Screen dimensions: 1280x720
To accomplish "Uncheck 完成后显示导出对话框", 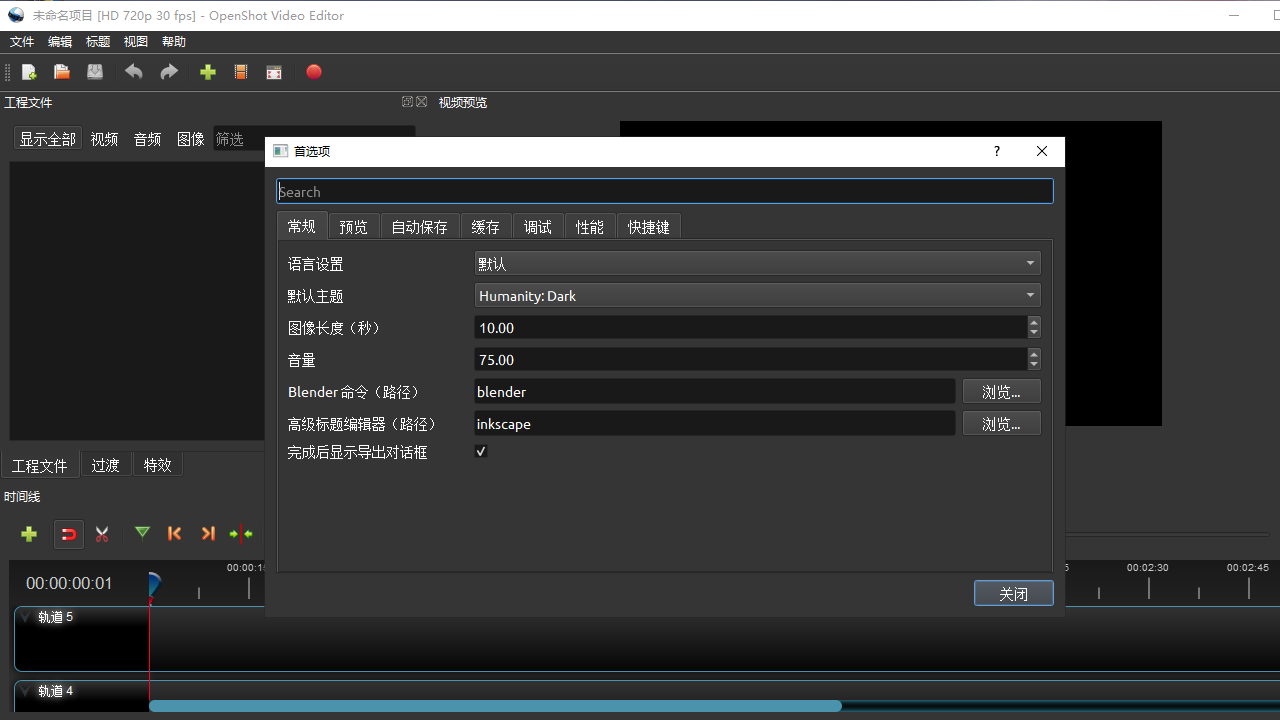I will (481, 451).
